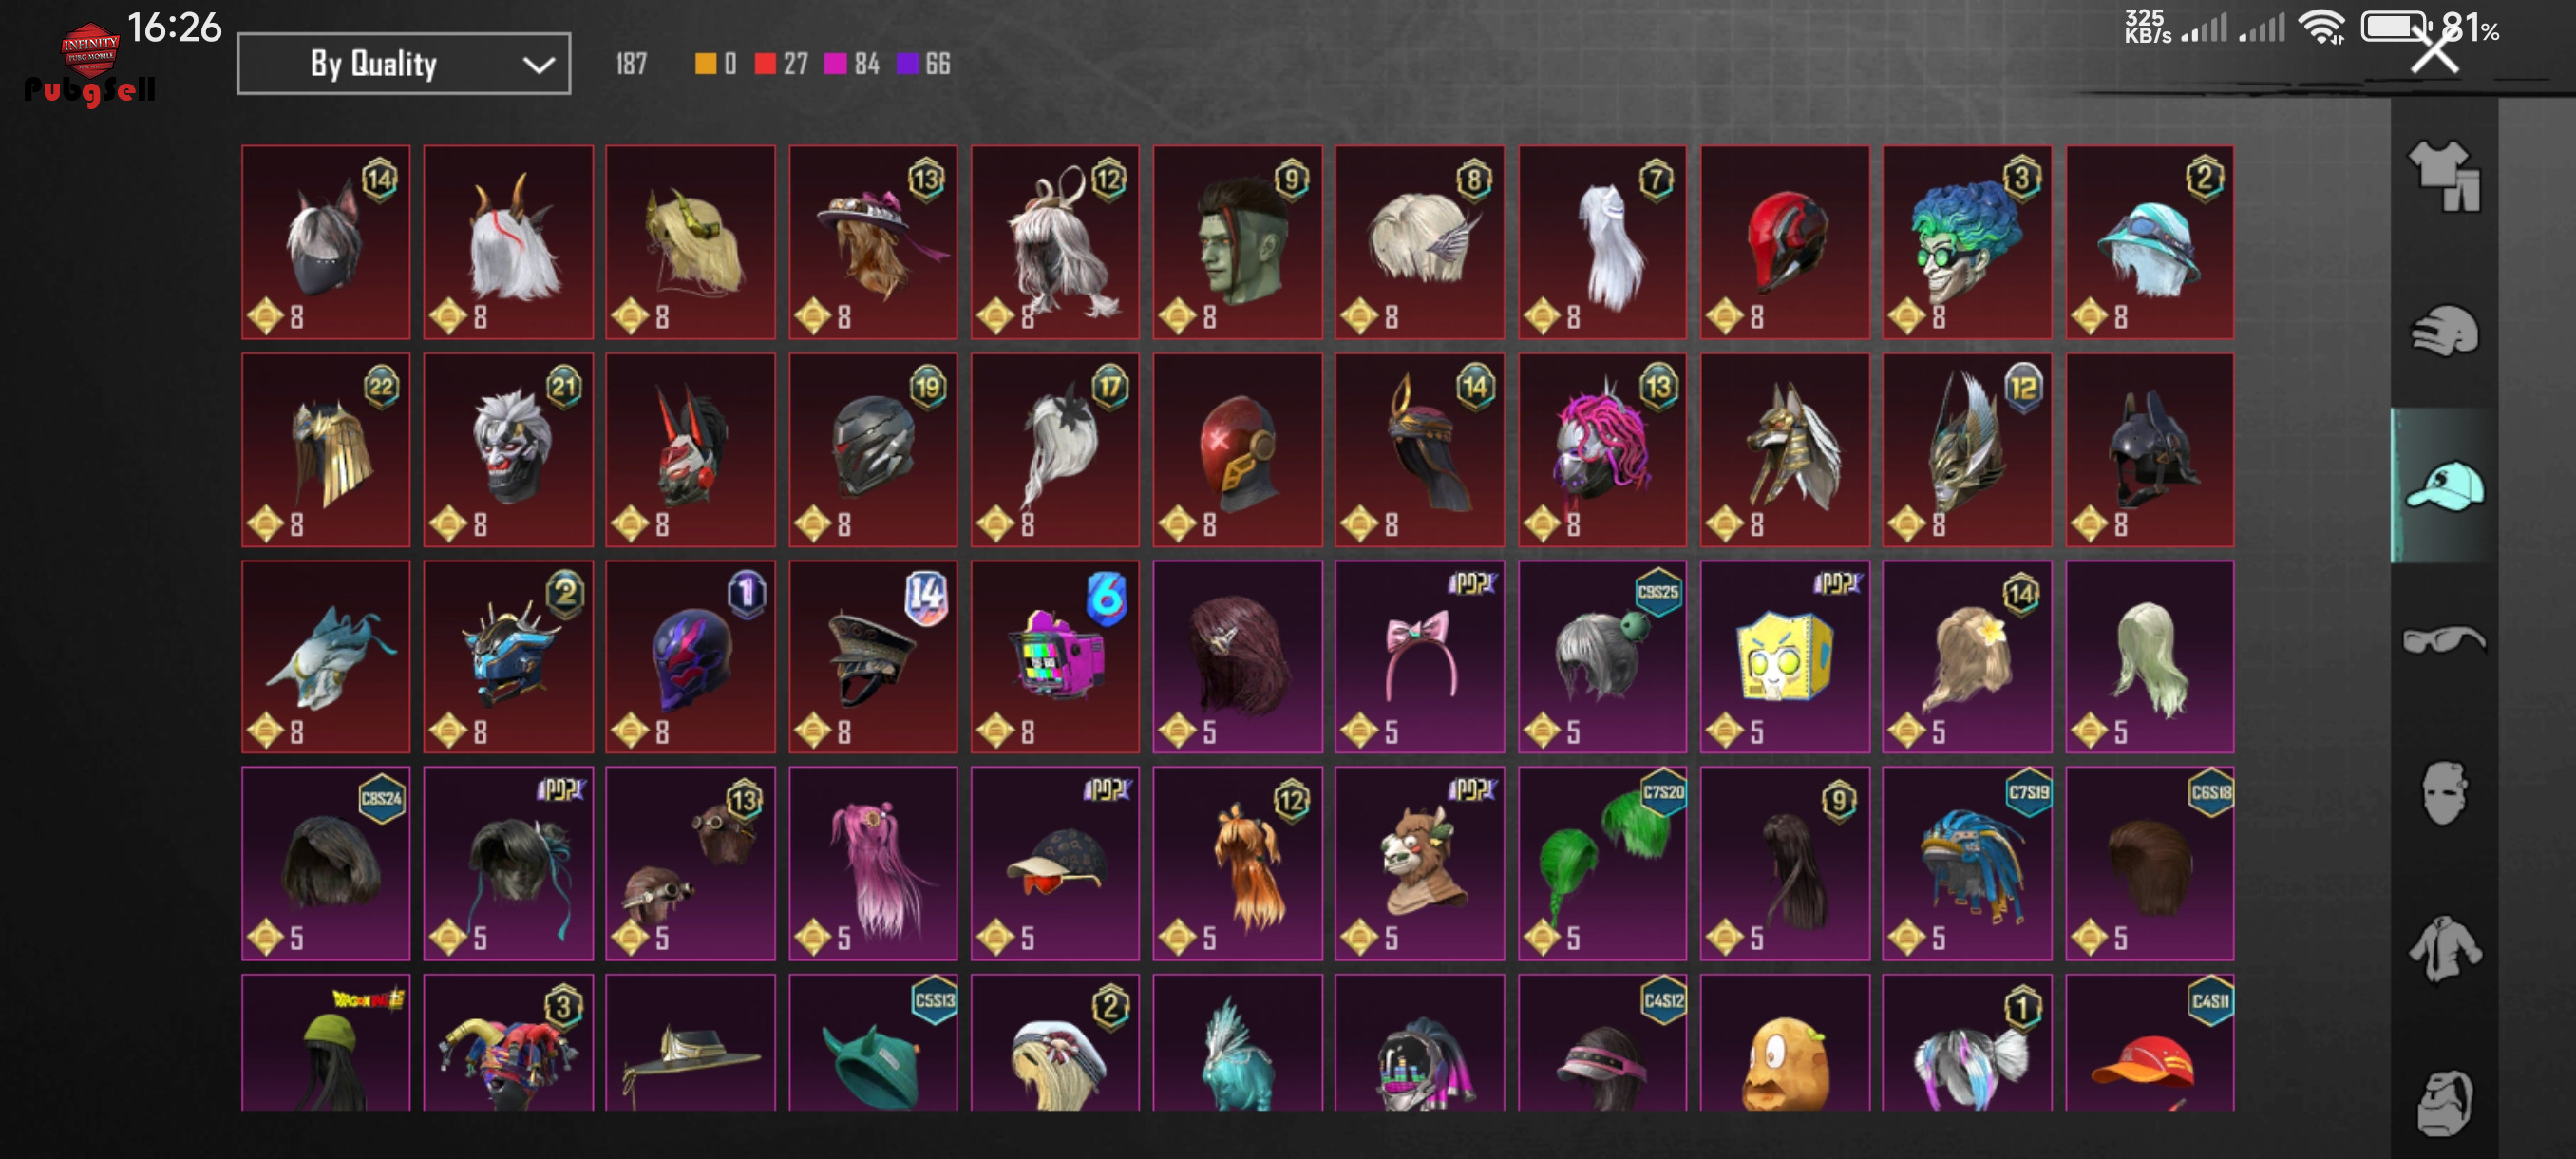The image size is (2576, 1159).
Task: Click the purple quality count 66
Action: coord(937,64)
